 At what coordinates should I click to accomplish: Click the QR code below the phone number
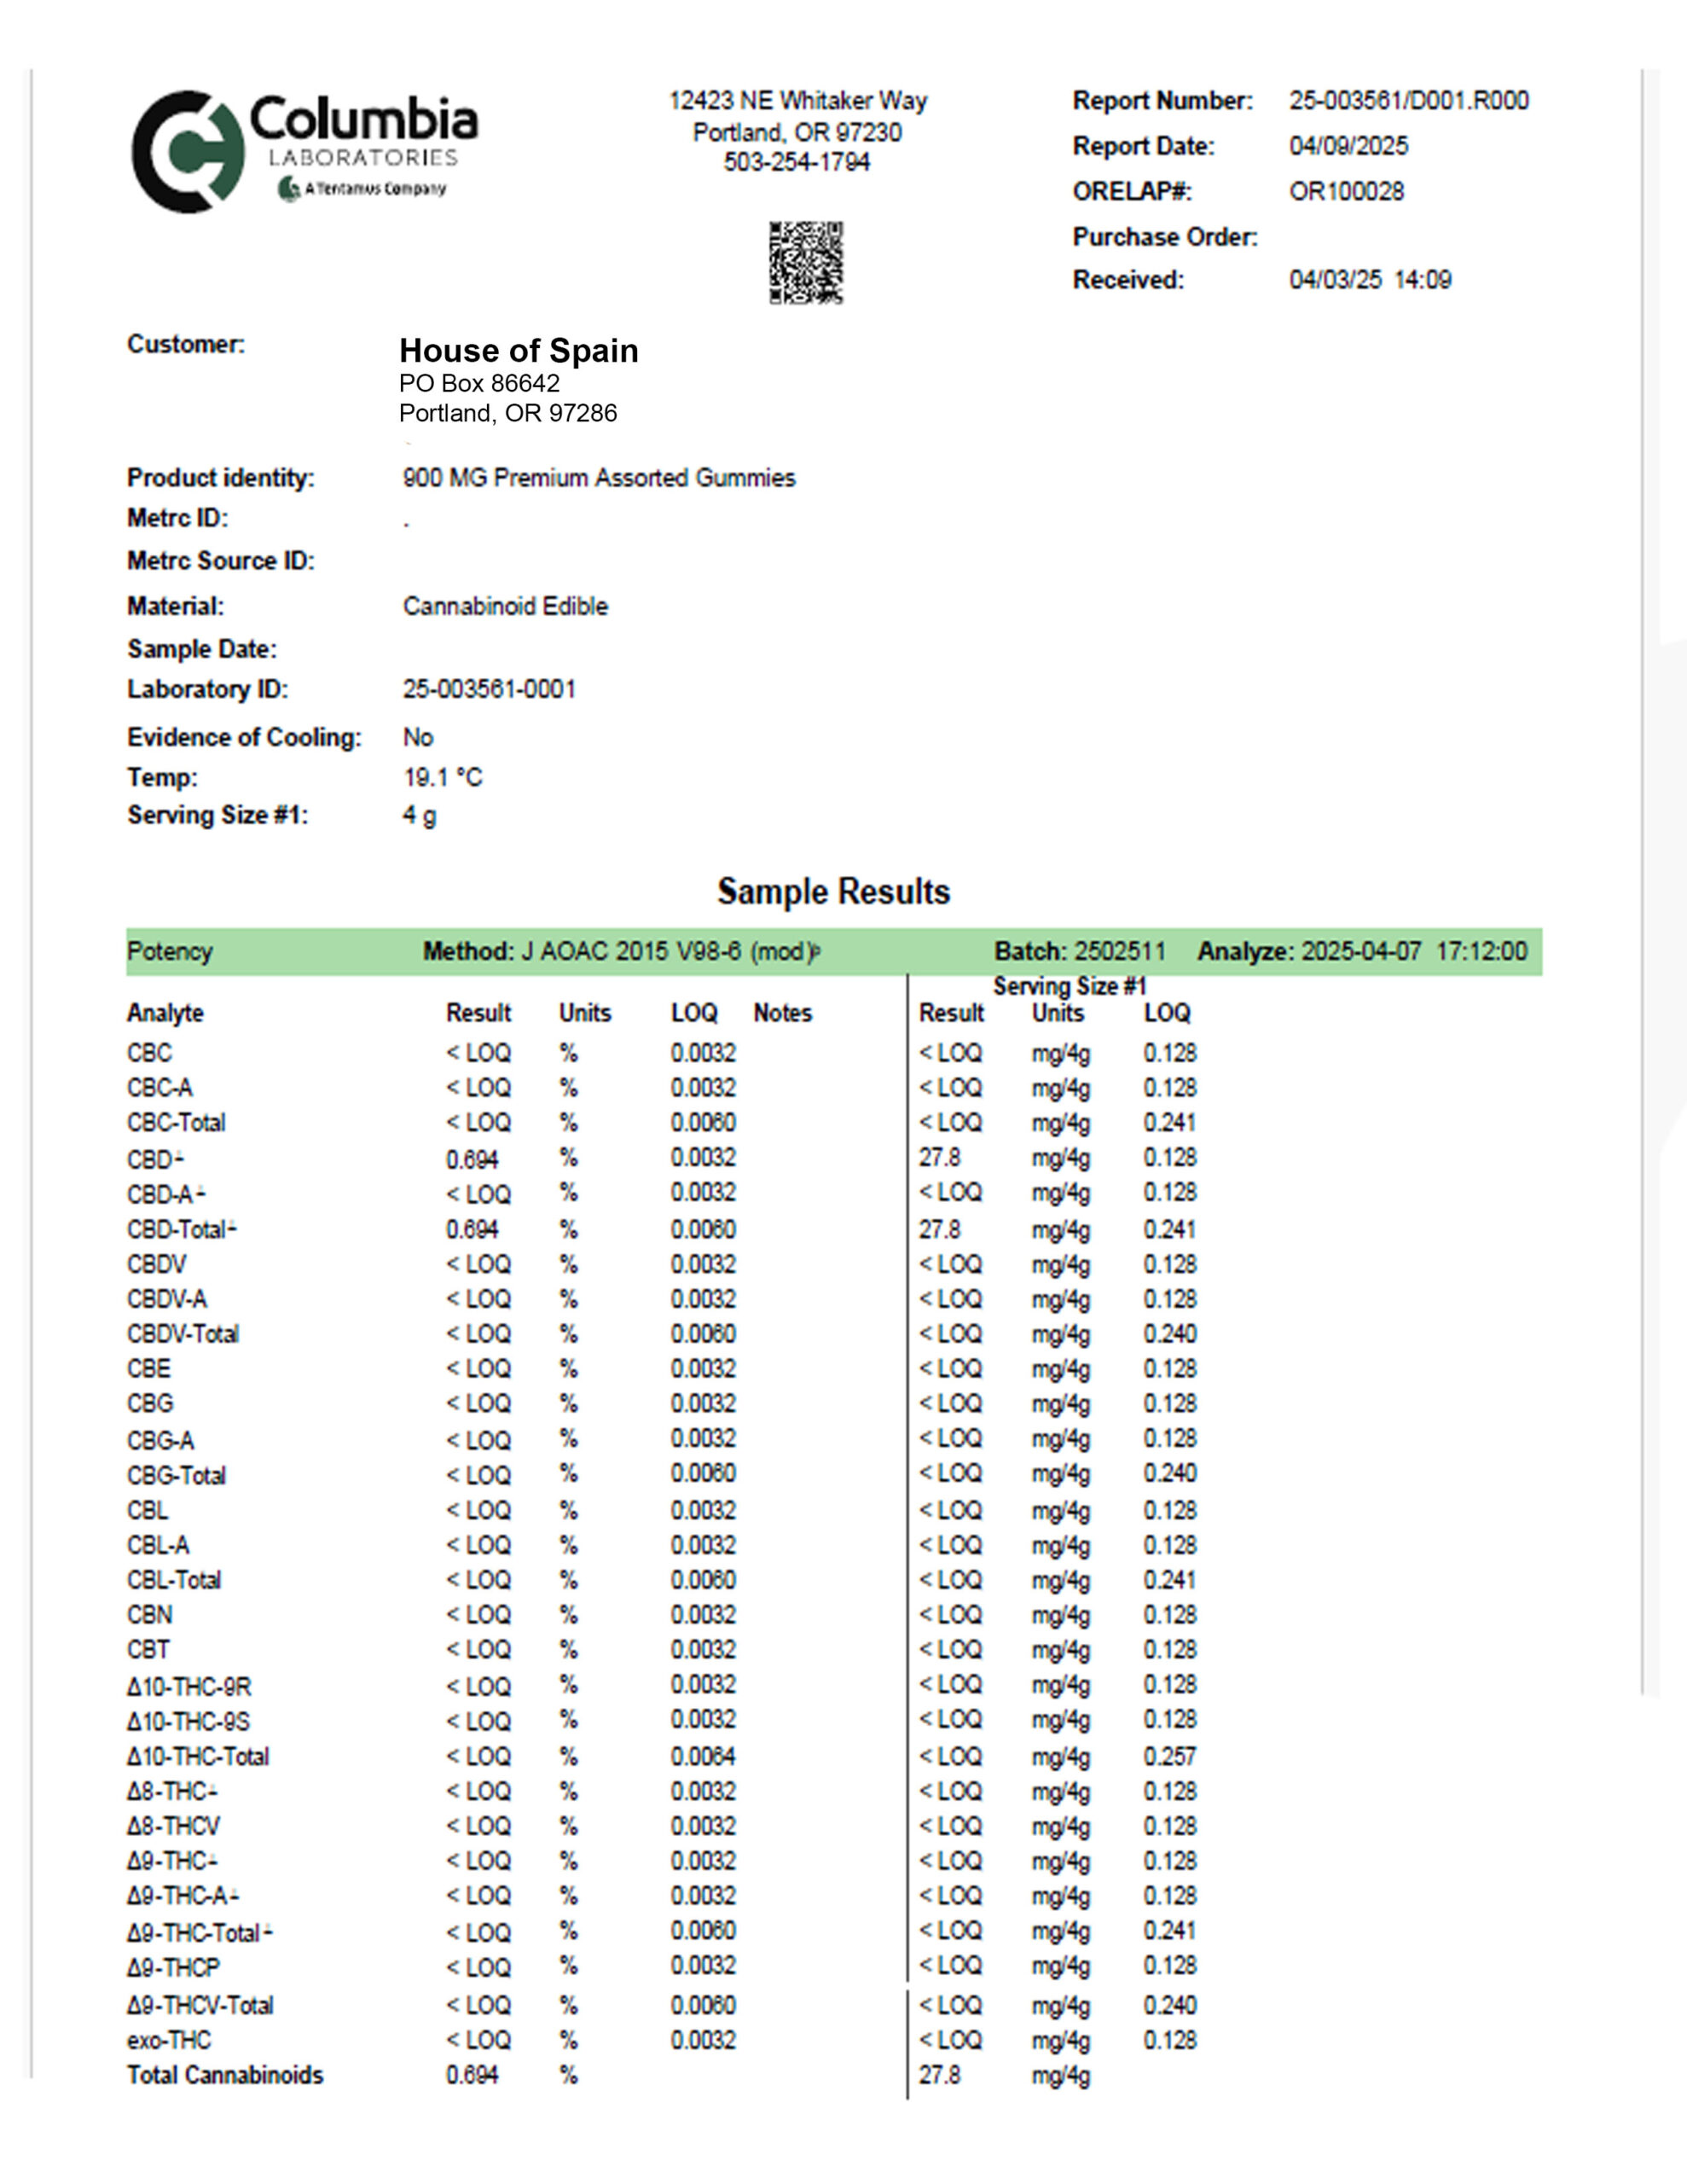(x=805, y=263)
